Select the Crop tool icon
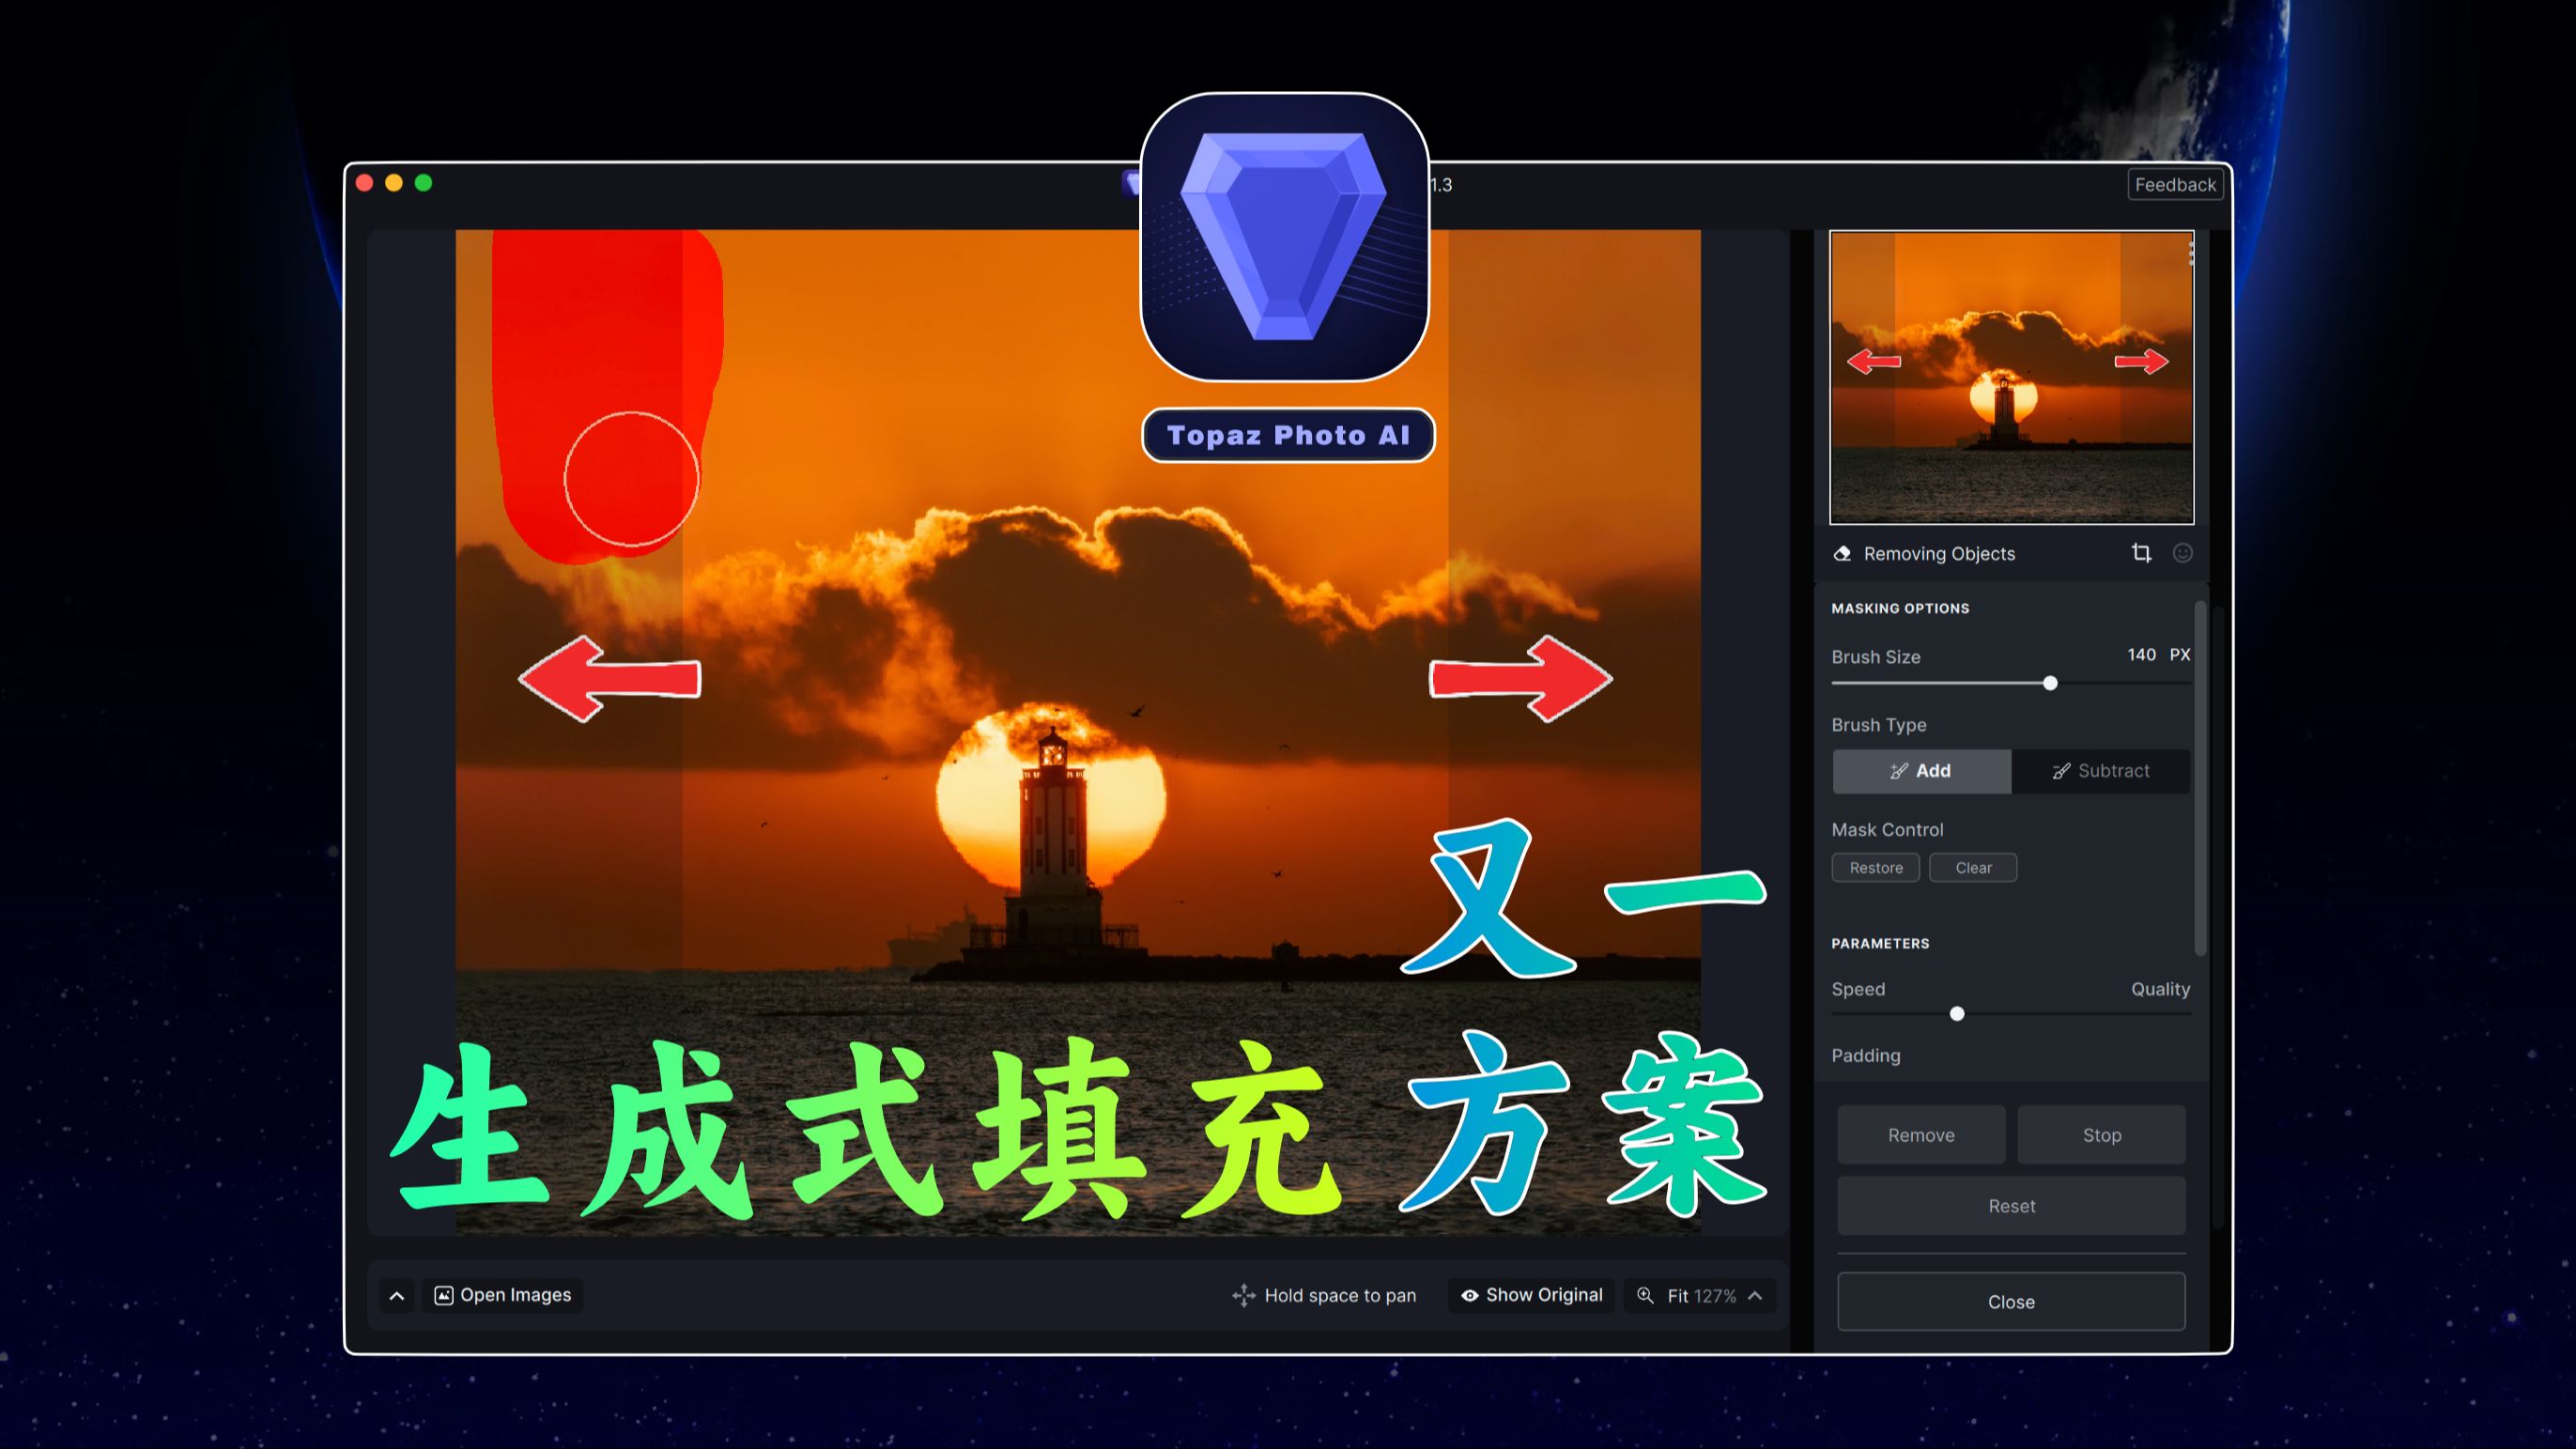 point(2143,553)
